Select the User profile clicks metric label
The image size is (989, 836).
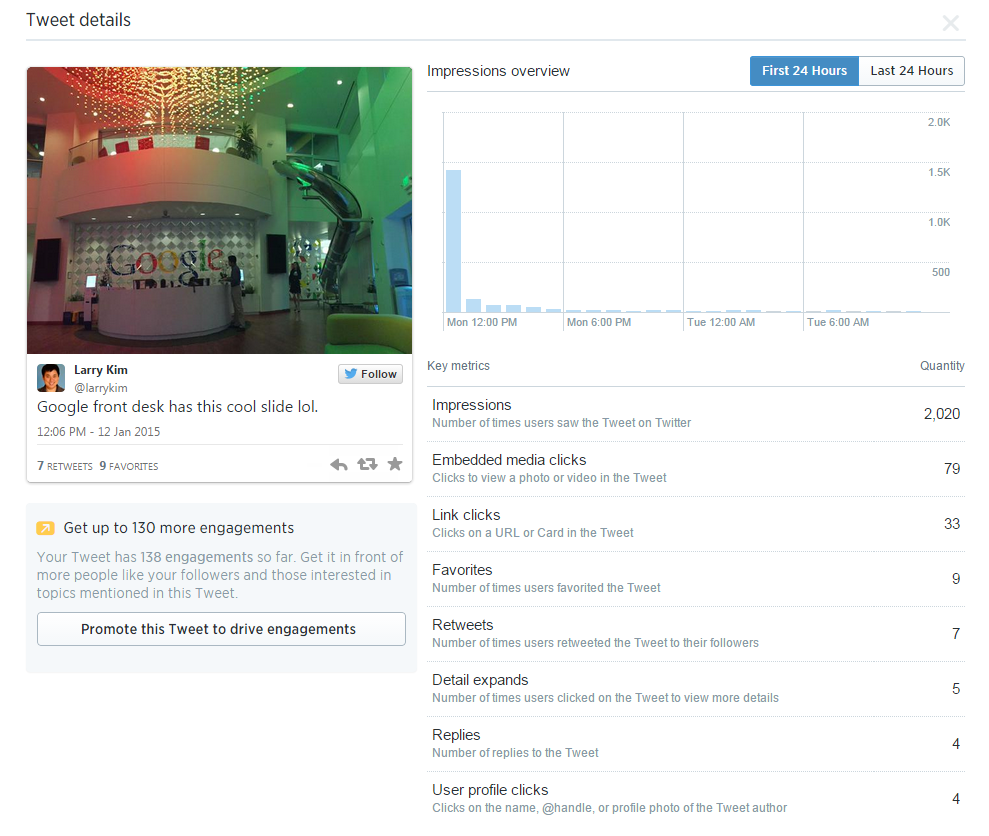coord(490,790)
